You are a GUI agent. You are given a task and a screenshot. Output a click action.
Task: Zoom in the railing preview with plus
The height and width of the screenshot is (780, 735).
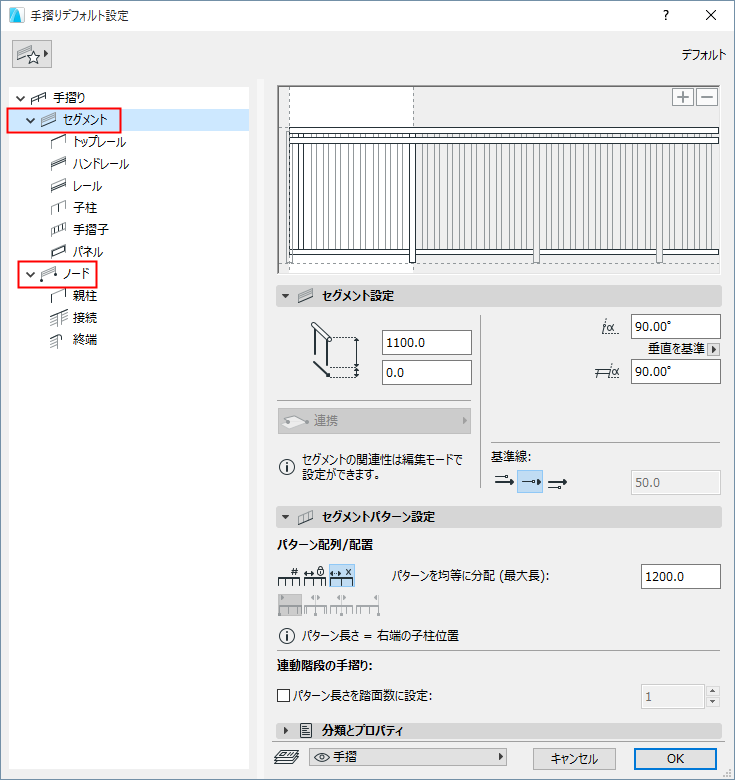point(683,97)
